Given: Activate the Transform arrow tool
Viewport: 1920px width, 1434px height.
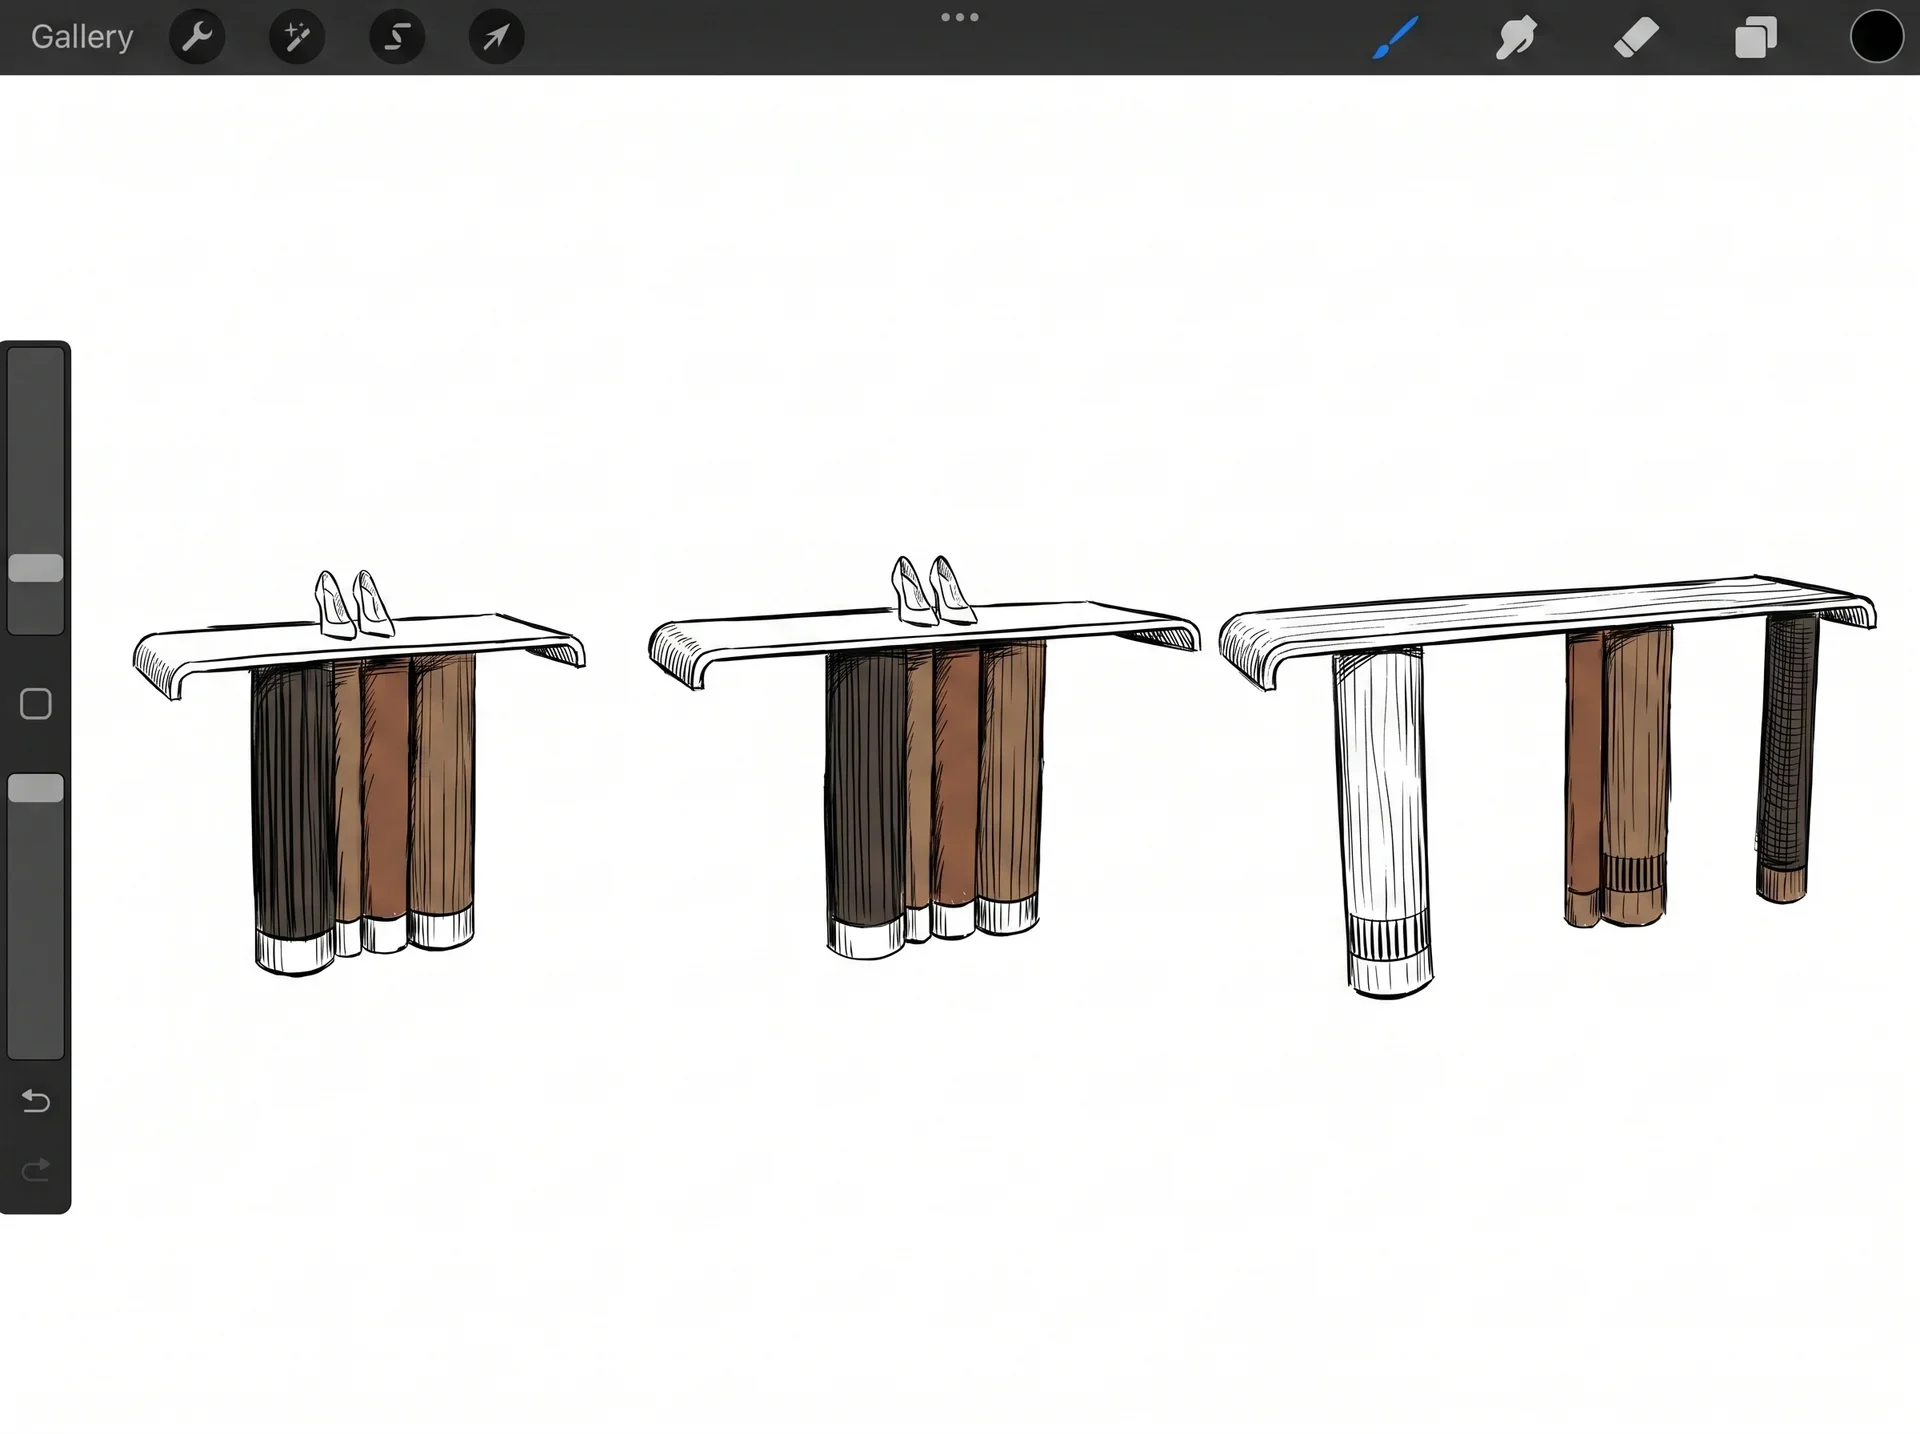Looking at the screenshot, I should click(x=497, y=37).
